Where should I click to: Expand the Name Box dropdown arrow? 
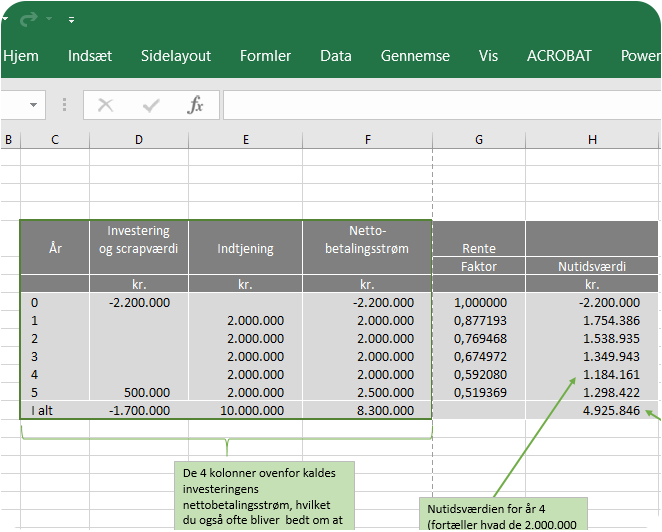[x=35, y=105]
